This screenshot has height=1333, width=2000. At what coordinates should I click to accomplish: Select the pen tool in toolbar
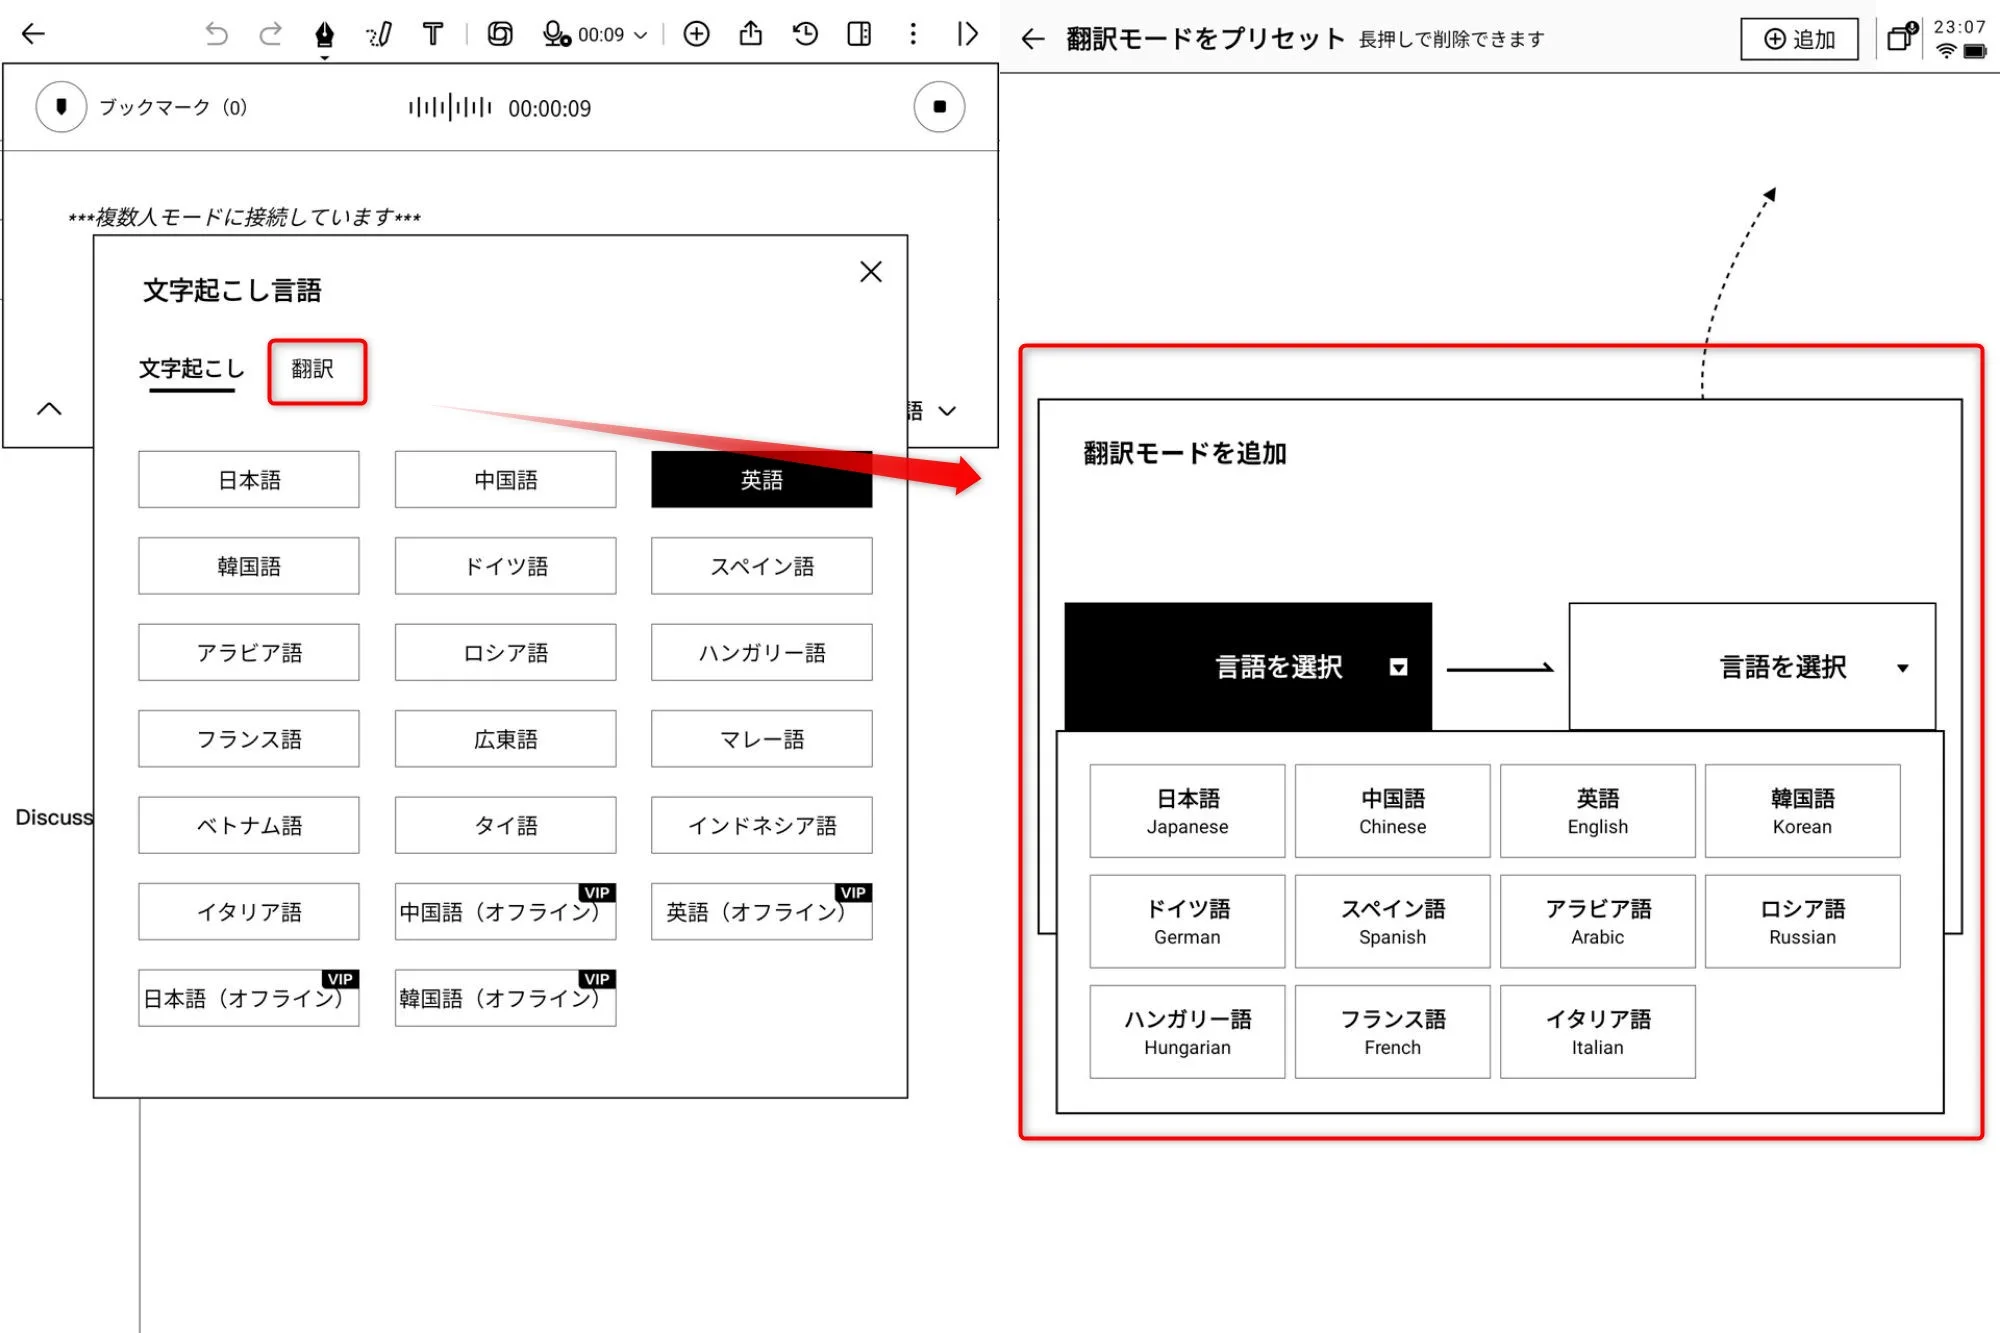[324, 35]
